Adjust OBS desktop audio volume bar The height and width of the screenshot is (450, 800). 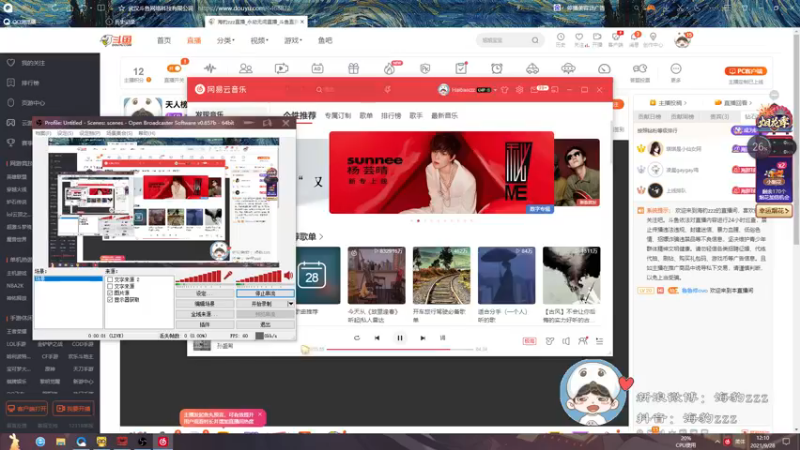259,277
